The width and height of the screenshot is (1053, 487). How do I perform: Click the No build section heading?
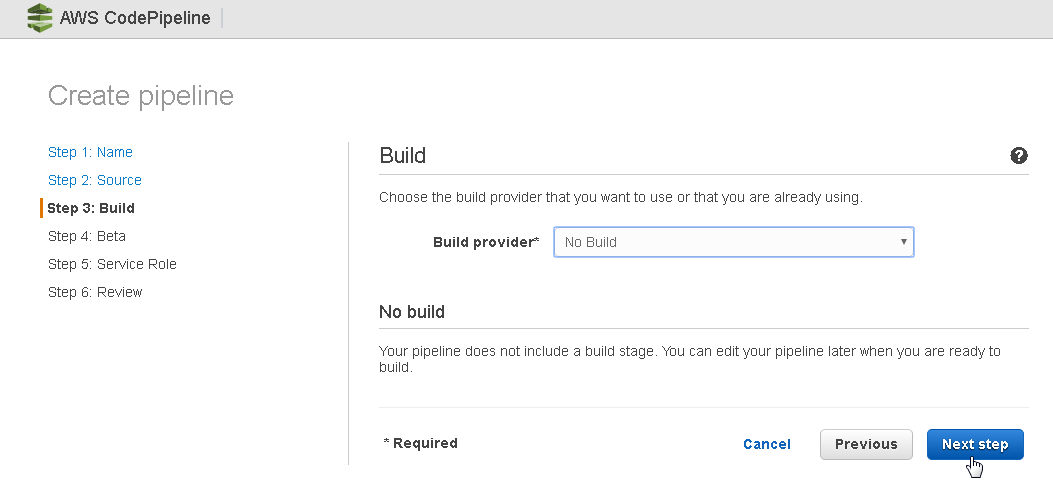[412, 312]
